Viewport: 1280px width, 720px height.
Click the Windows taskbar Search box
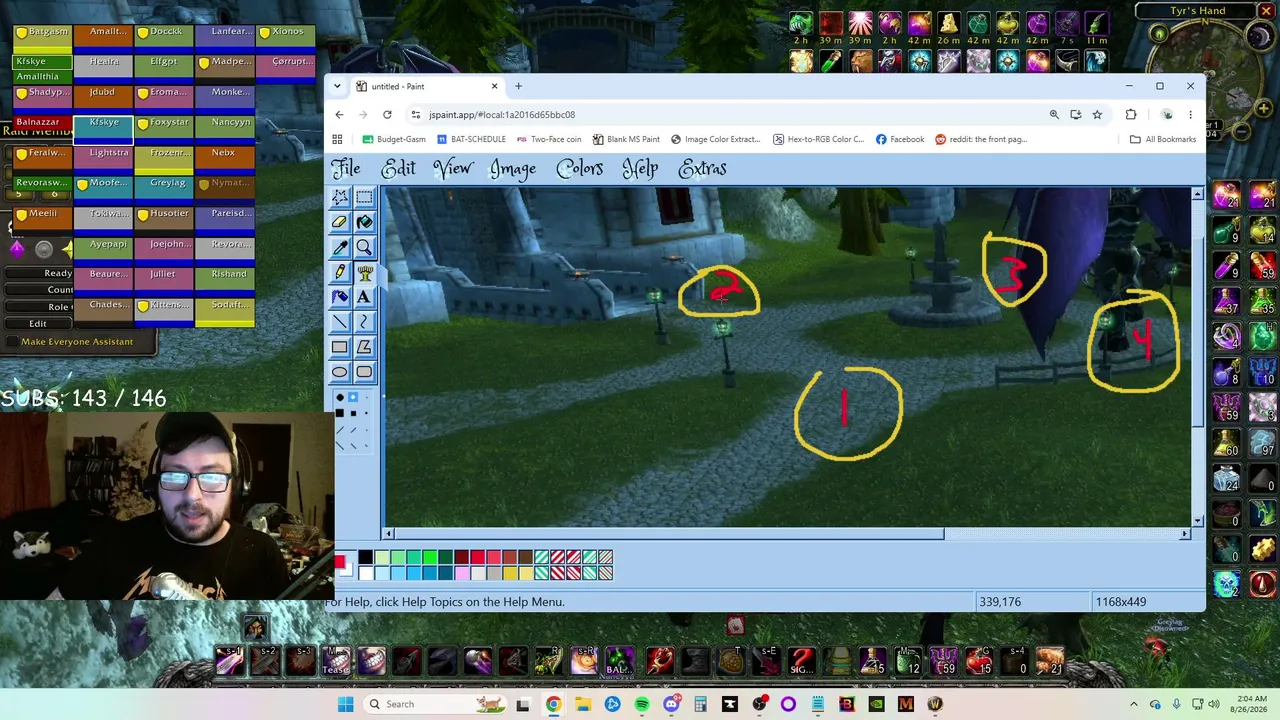435,704
